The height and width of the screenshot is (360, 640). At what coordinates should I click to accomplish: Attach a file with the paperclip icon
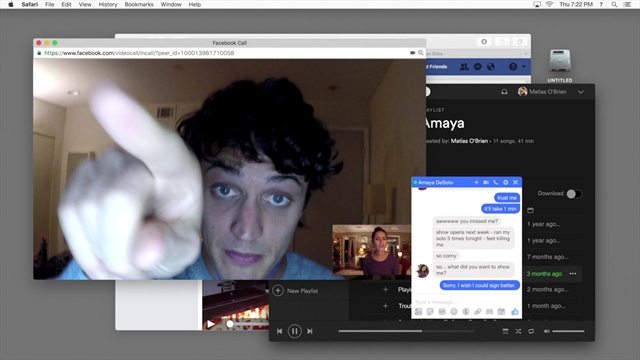pos(477,312)
